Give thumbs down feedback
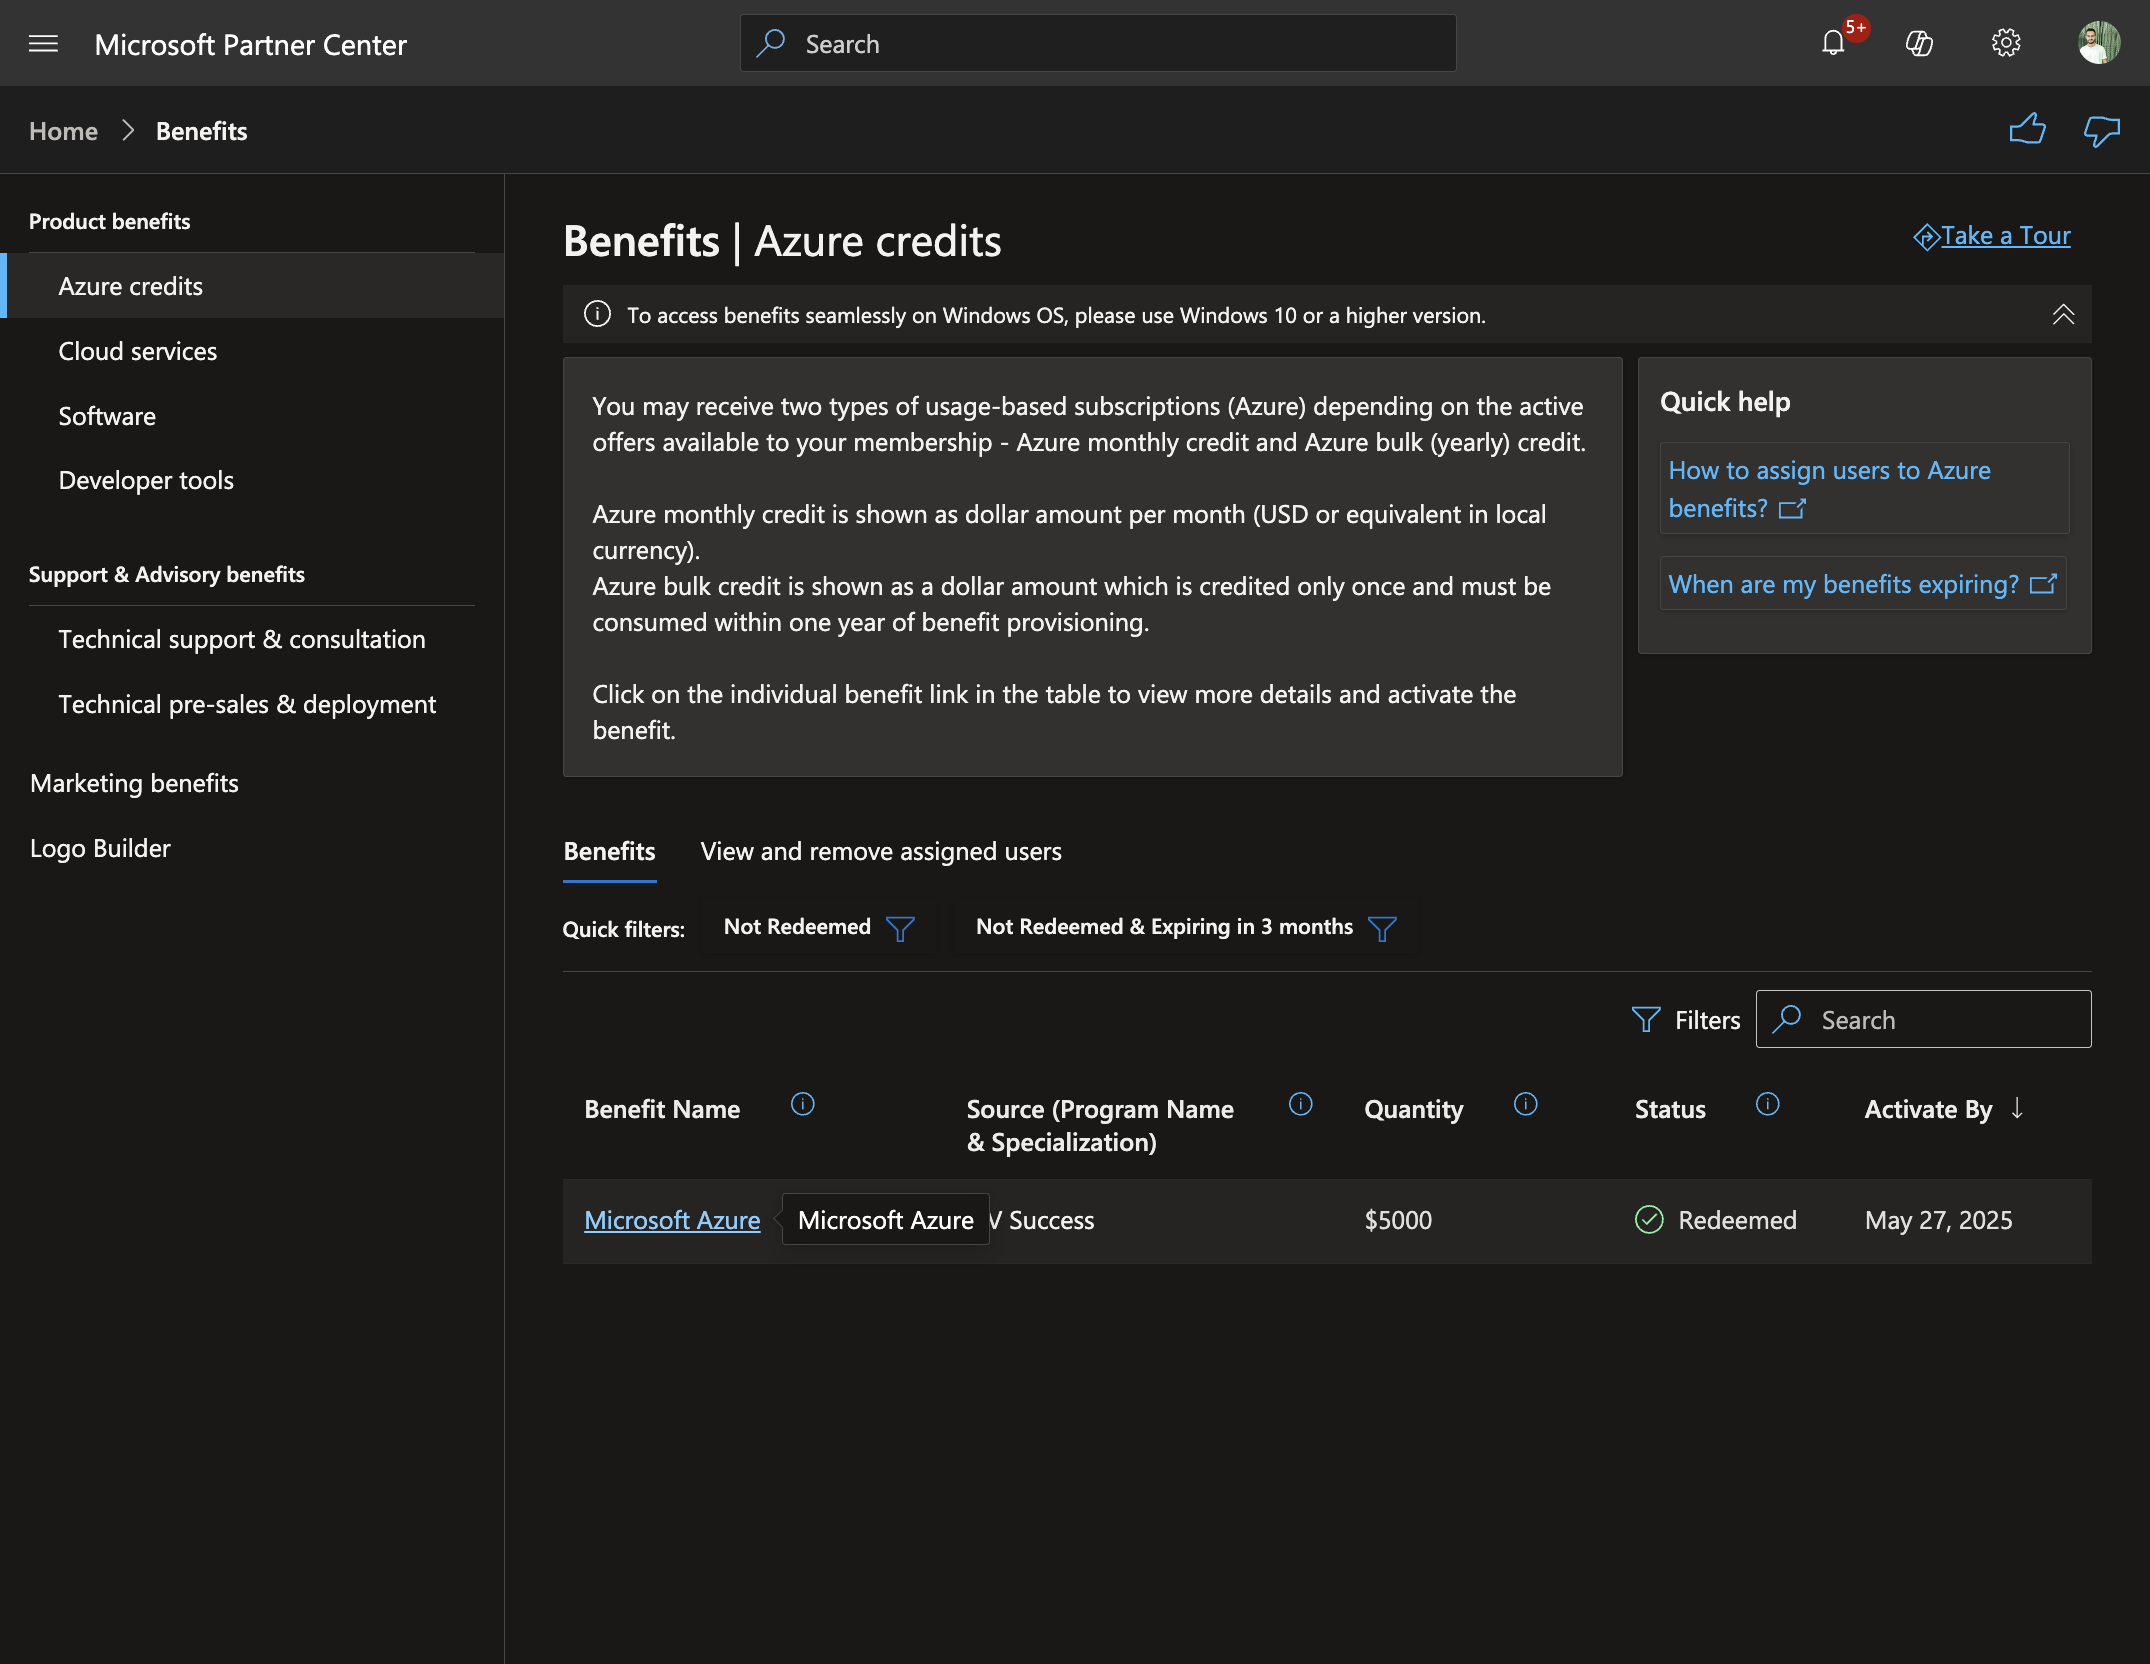Screen dimensions: 2150x1664 tap(2101, 130)
